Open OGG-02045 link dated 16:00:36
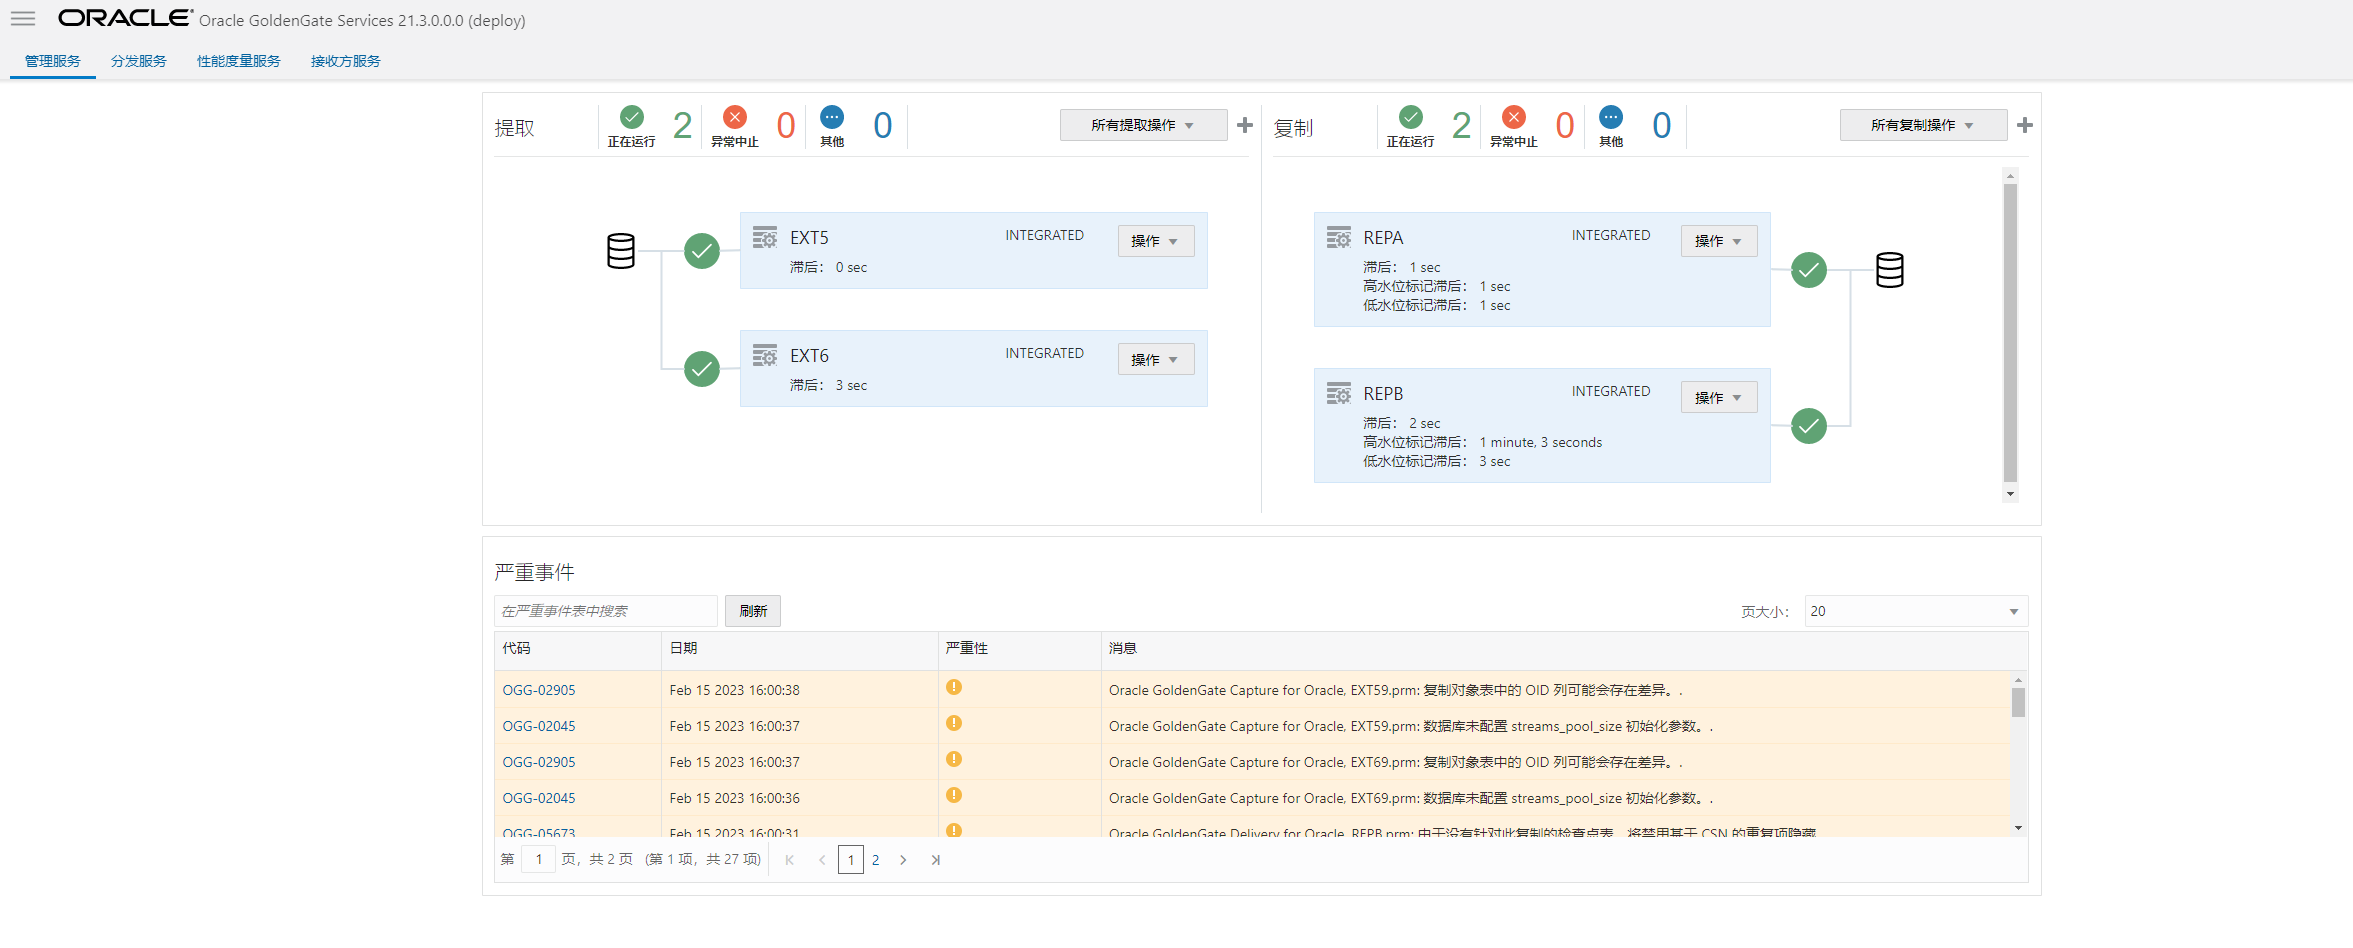2353x948 pixels. coord(539,798)
